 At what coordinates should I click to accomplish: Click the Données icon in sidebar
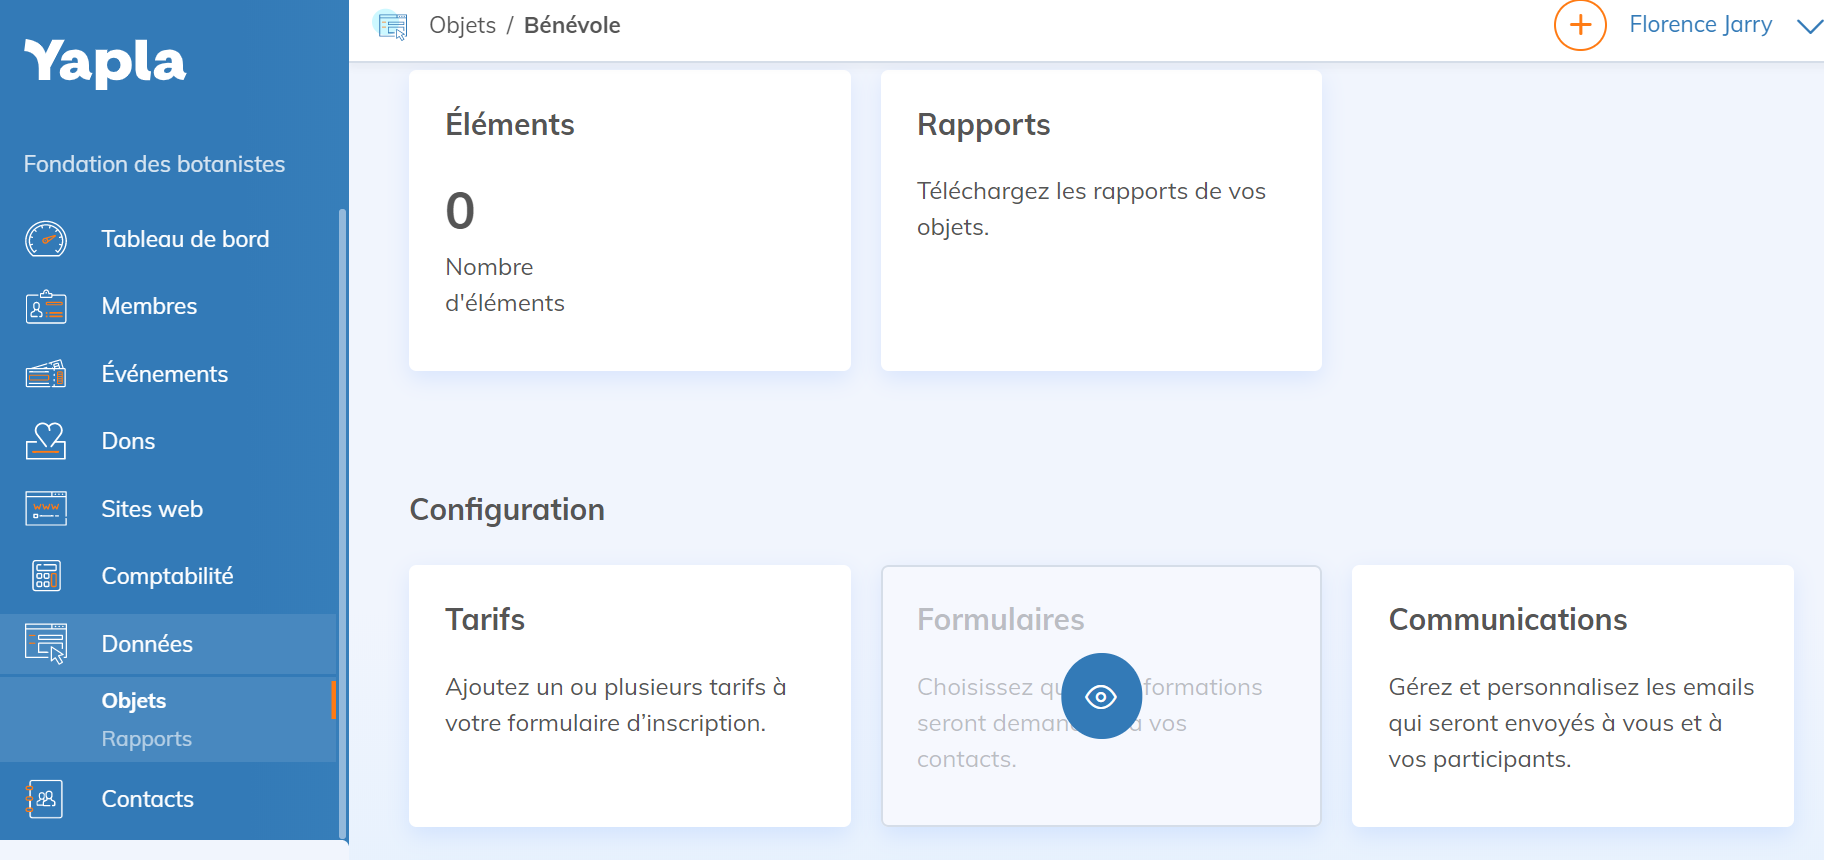click(x=46, y=644)
